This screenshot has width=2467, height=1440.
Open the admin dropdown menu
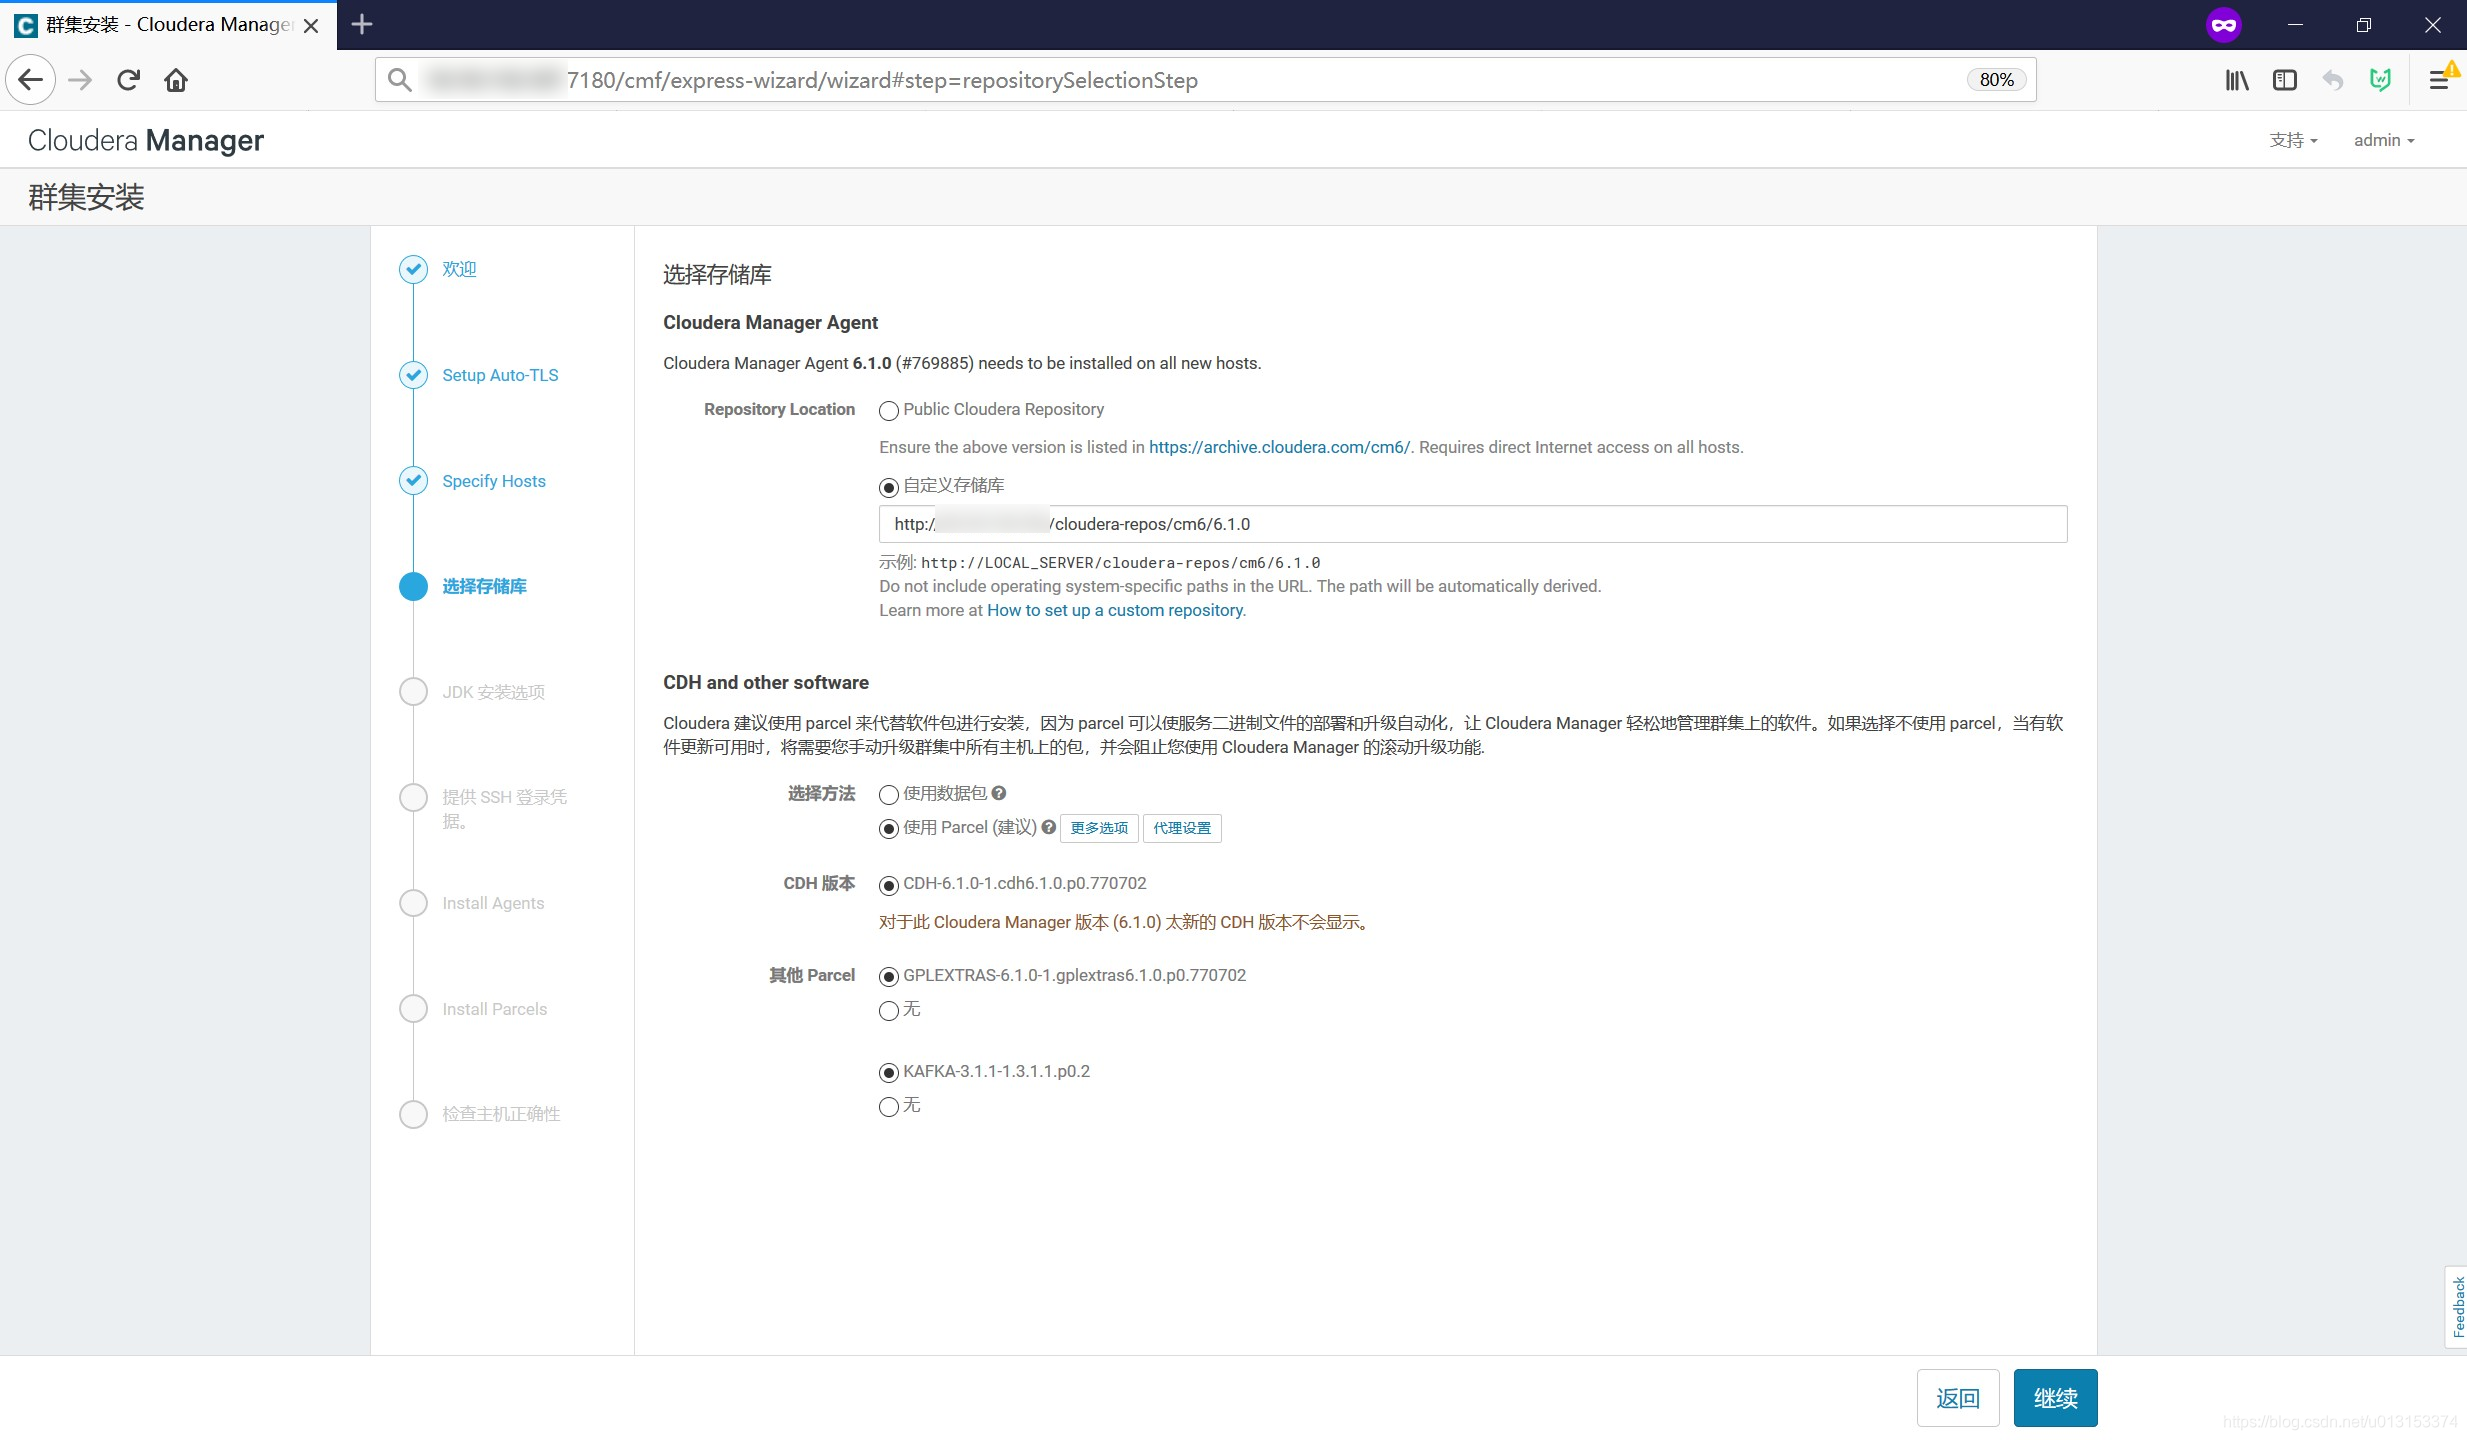click(x=2383, y=140)
